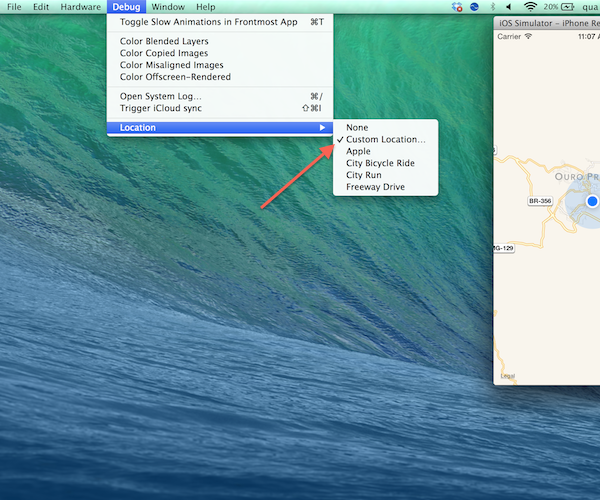Click the Bluetooth menu bar icon

click(493, 7)
